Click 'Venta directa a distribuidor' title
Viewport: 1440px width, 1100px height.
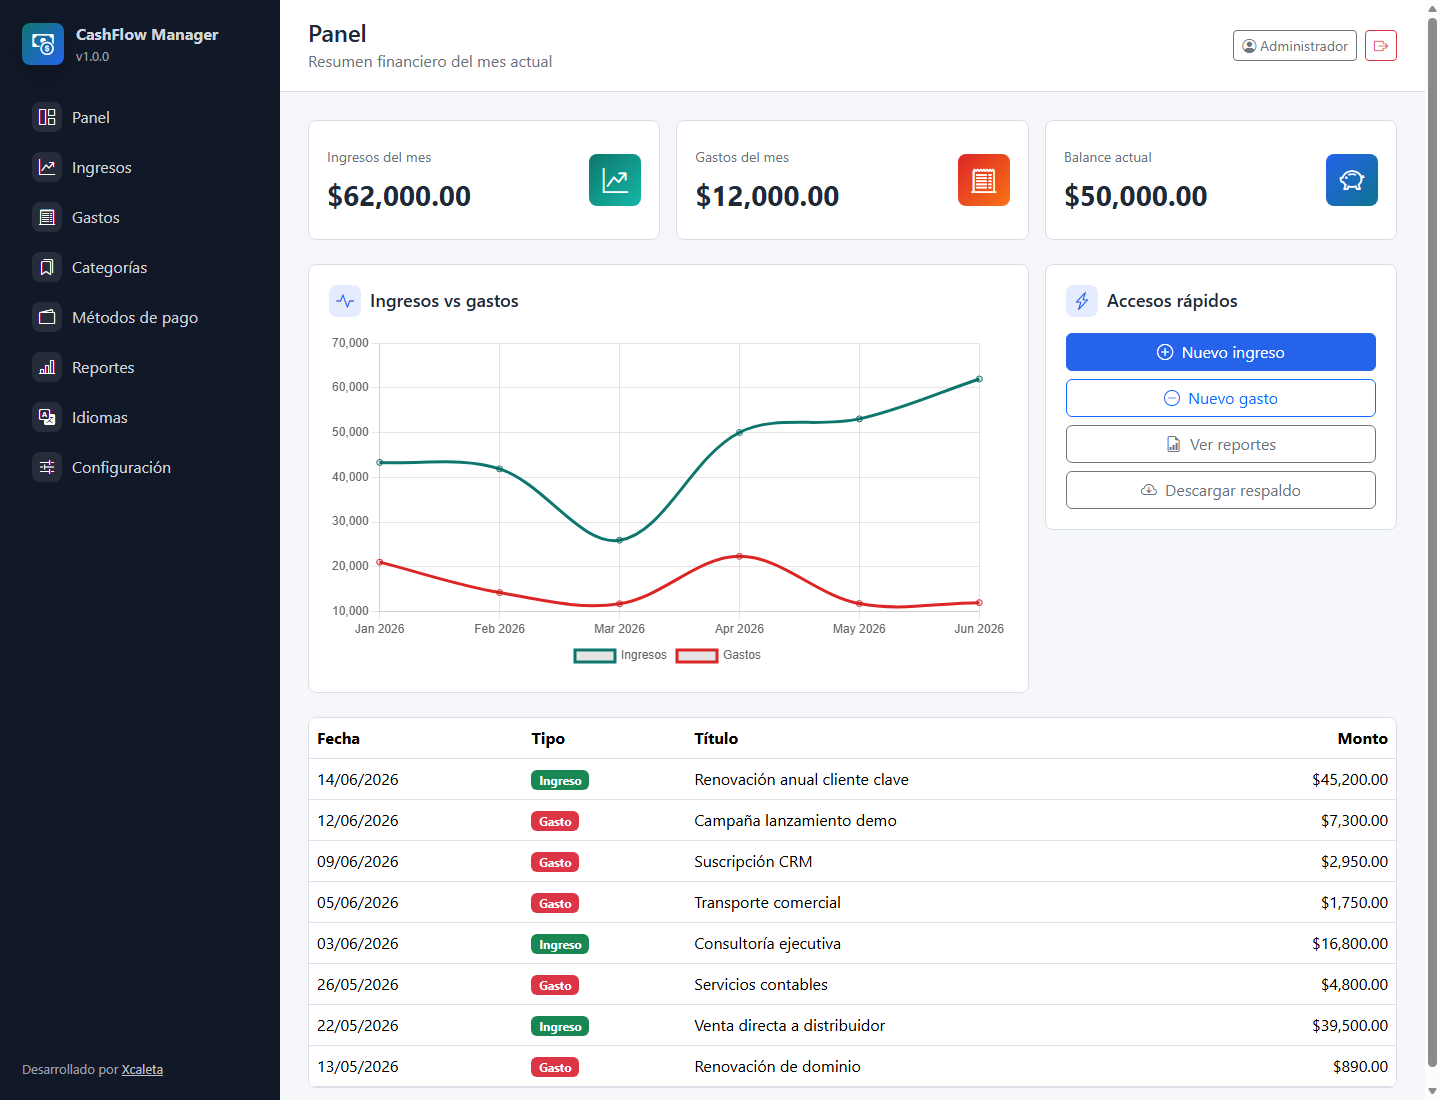790,1026
